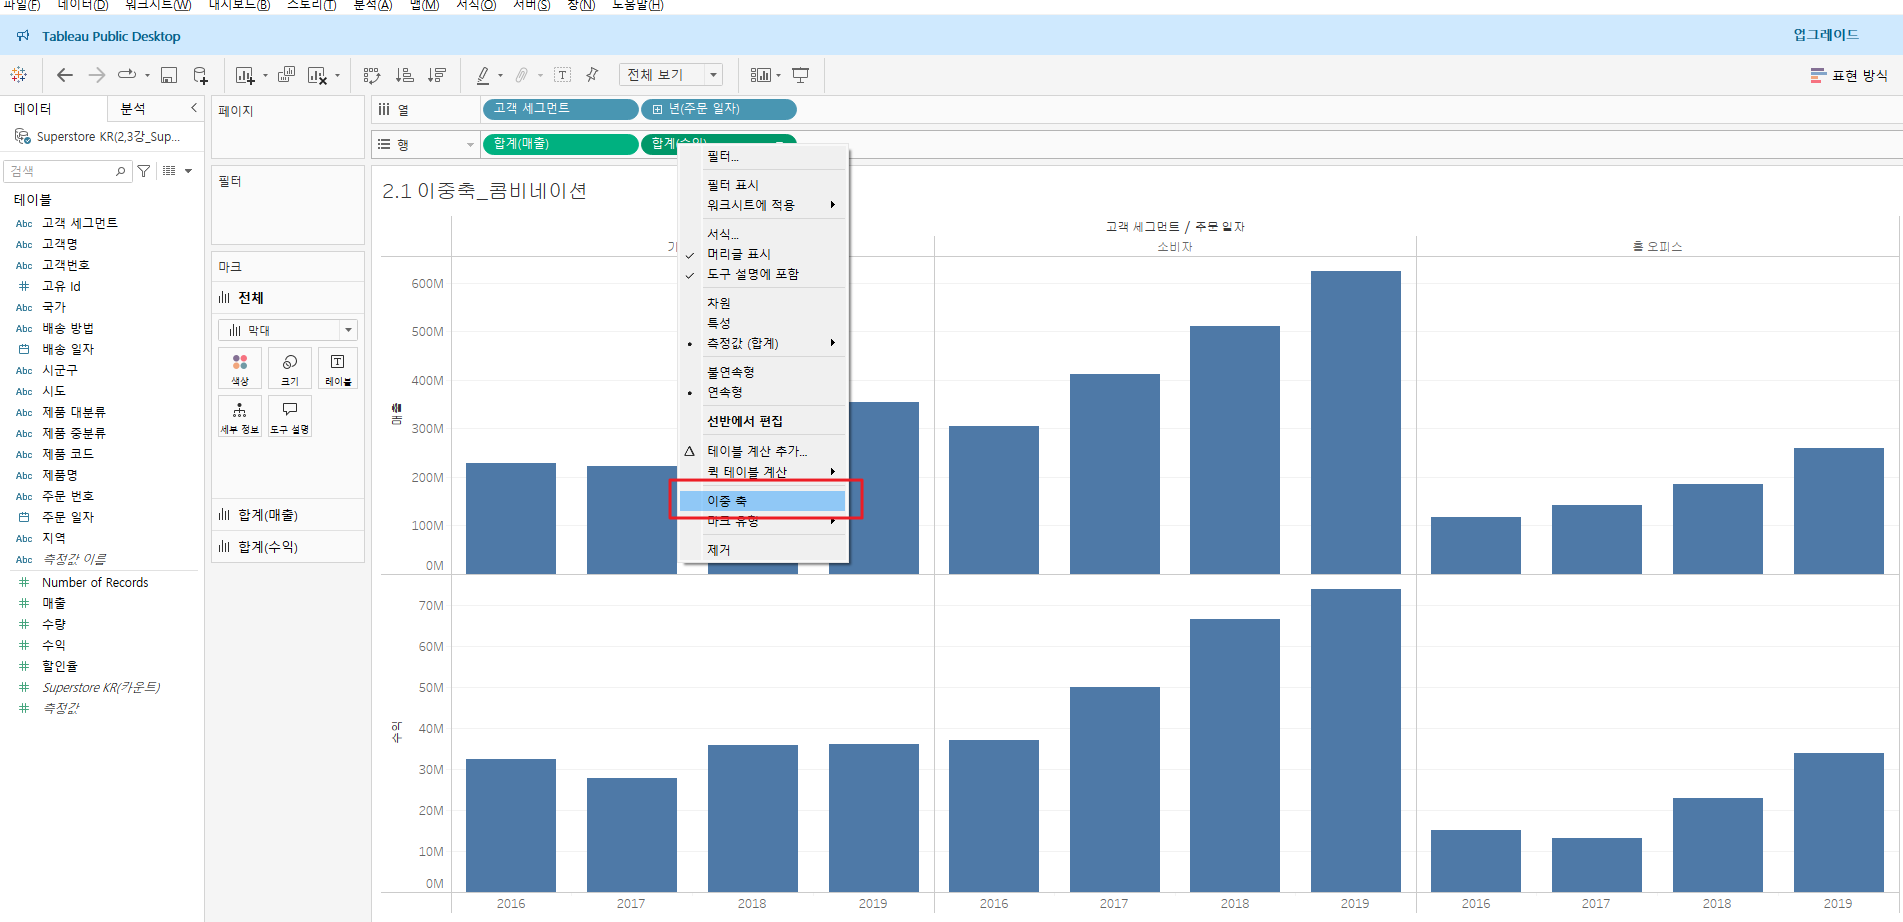Click the '표현 방식' Show Me button
This screenshot has height=922, width=1903.
coord(1849,76)
